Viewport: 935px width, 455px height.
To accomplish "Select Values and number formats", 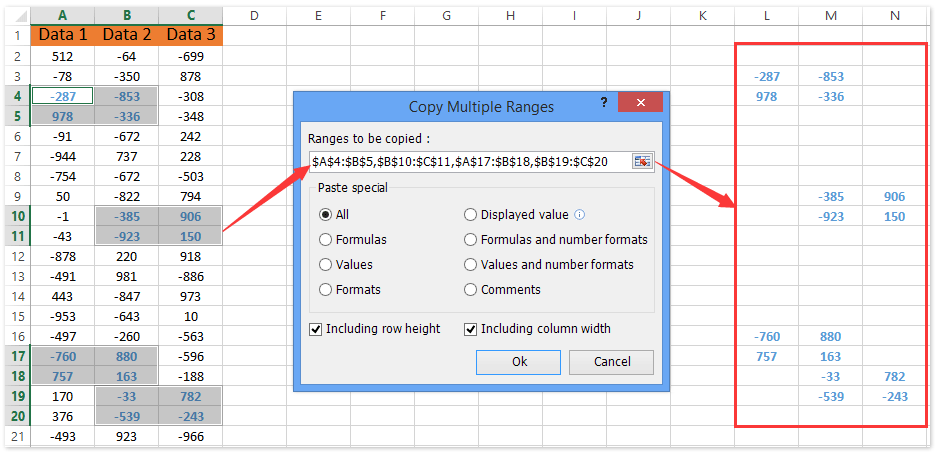I will (471, 265).
